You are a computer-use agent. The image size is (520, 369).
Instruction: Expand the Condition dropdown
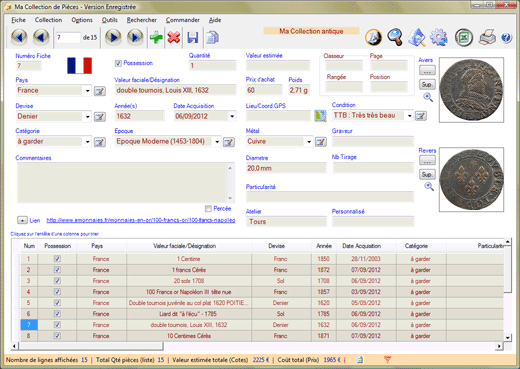tap(409, 116)
